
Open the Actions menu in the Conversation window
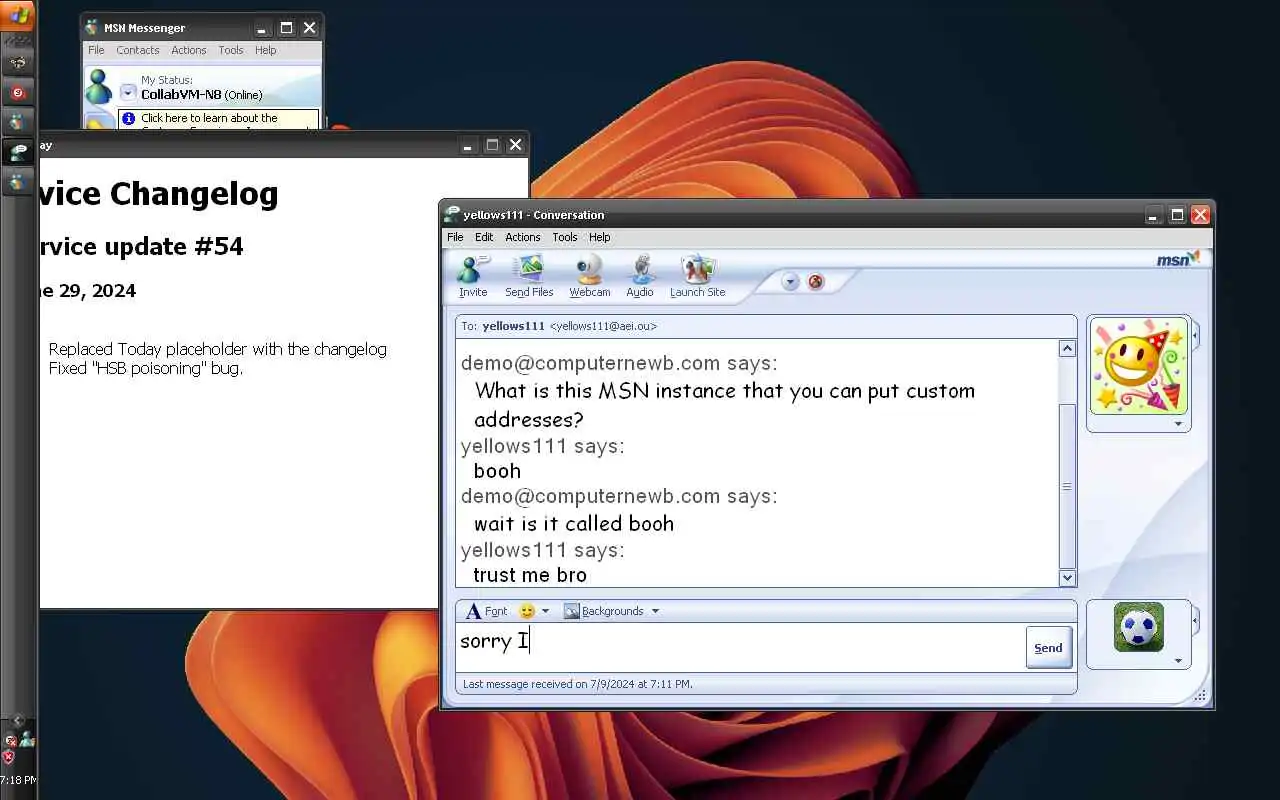[522, 237]
